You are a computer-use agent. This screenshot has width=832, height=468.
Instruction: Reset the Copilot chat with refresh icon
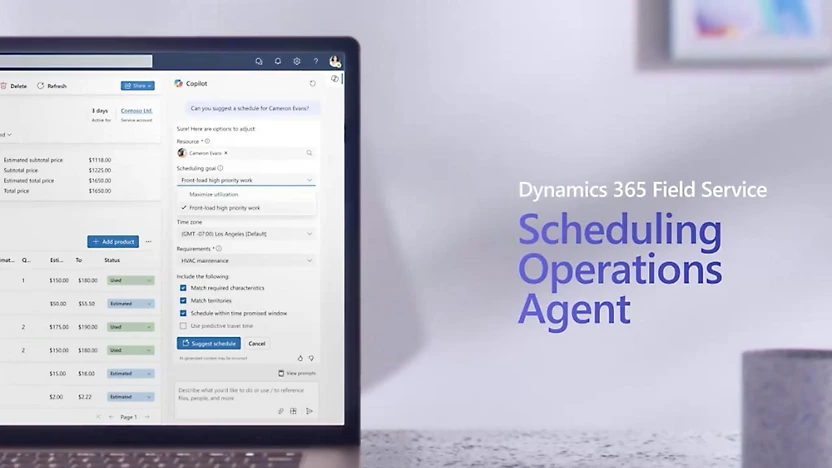pos(312,84)
